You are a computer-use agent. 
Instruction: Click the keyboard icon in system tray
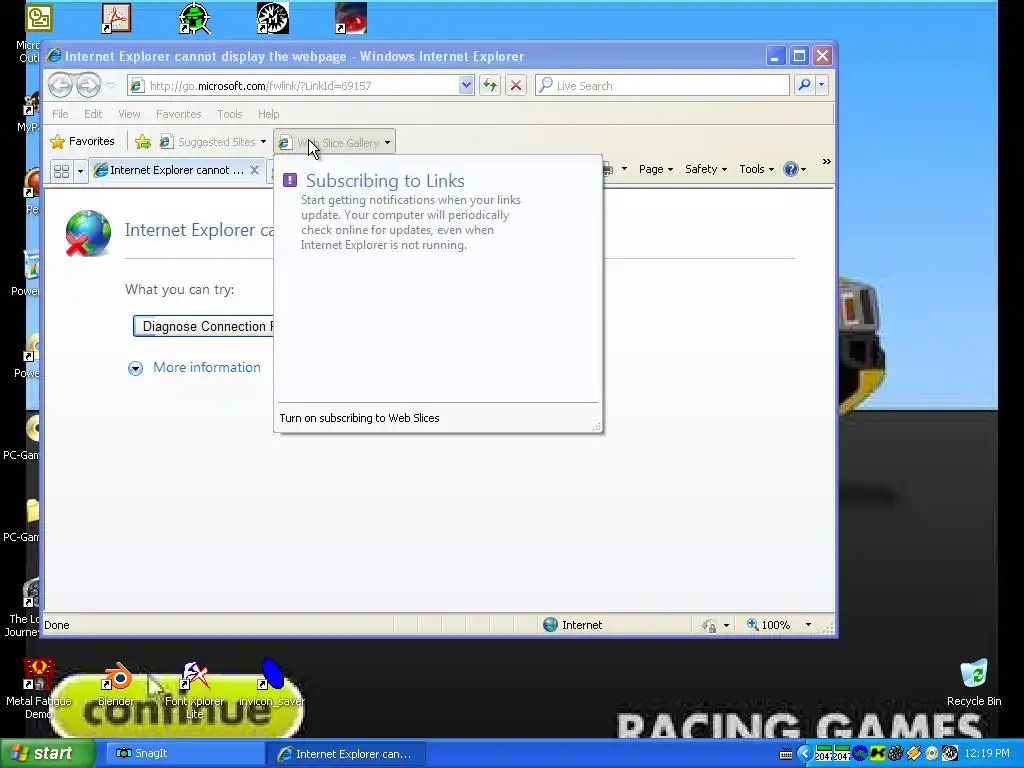(786, 754)
